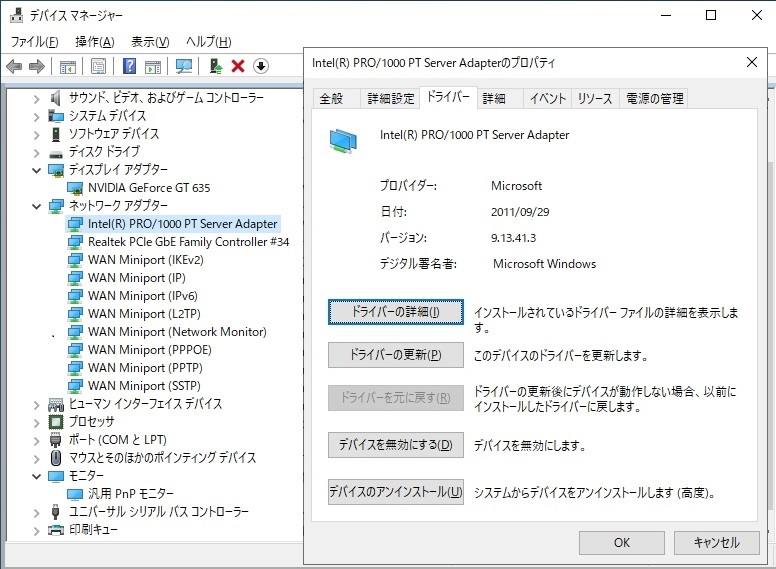The width and height of the screenshot is (776, 569).
Task: Click the ドライバーの更新(P) button
Action: 395,355
